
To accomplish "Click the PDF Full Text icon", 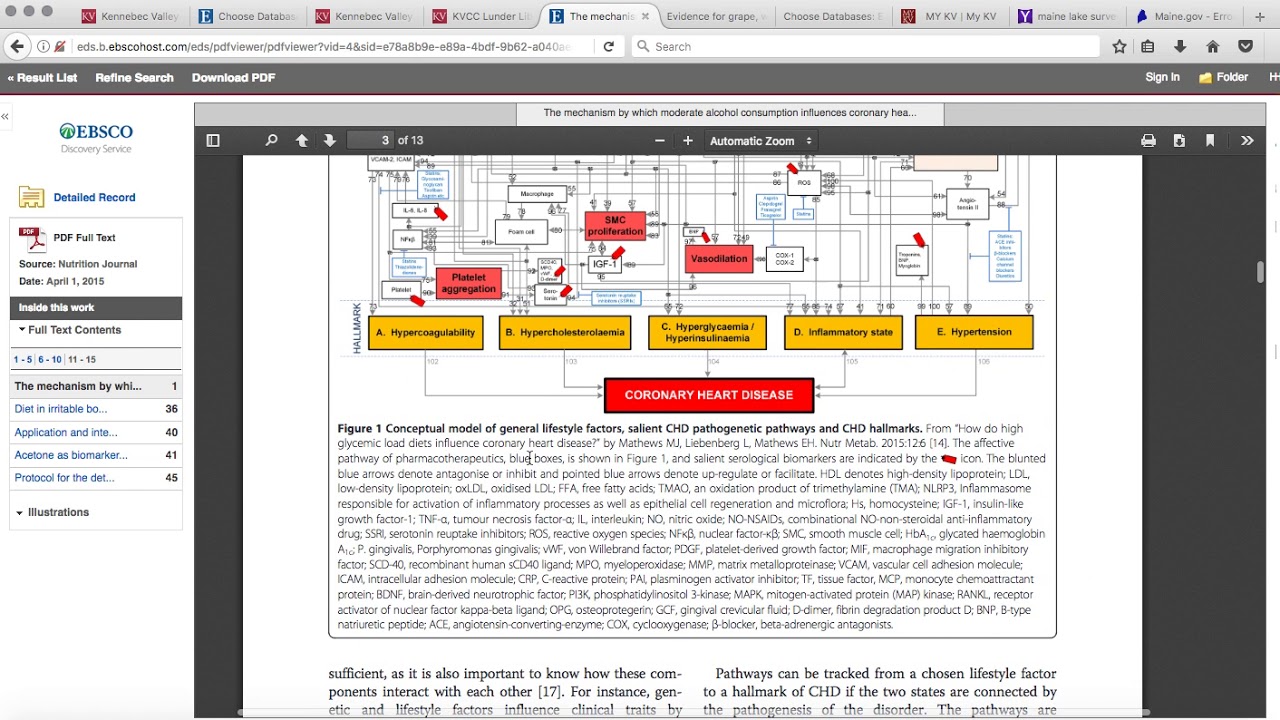I will click(33, 240).
